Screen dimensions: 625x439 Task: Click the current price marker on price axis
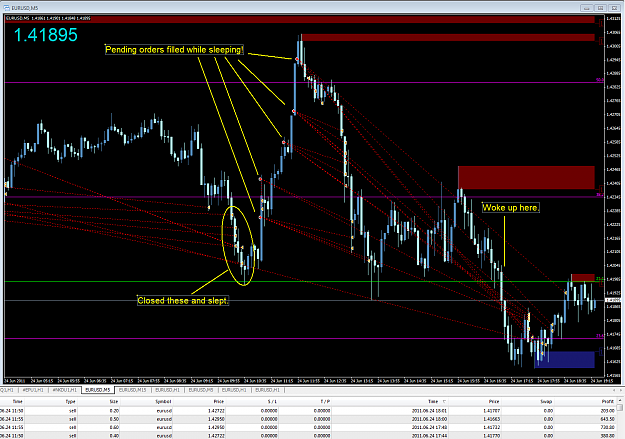pos(614,300)
